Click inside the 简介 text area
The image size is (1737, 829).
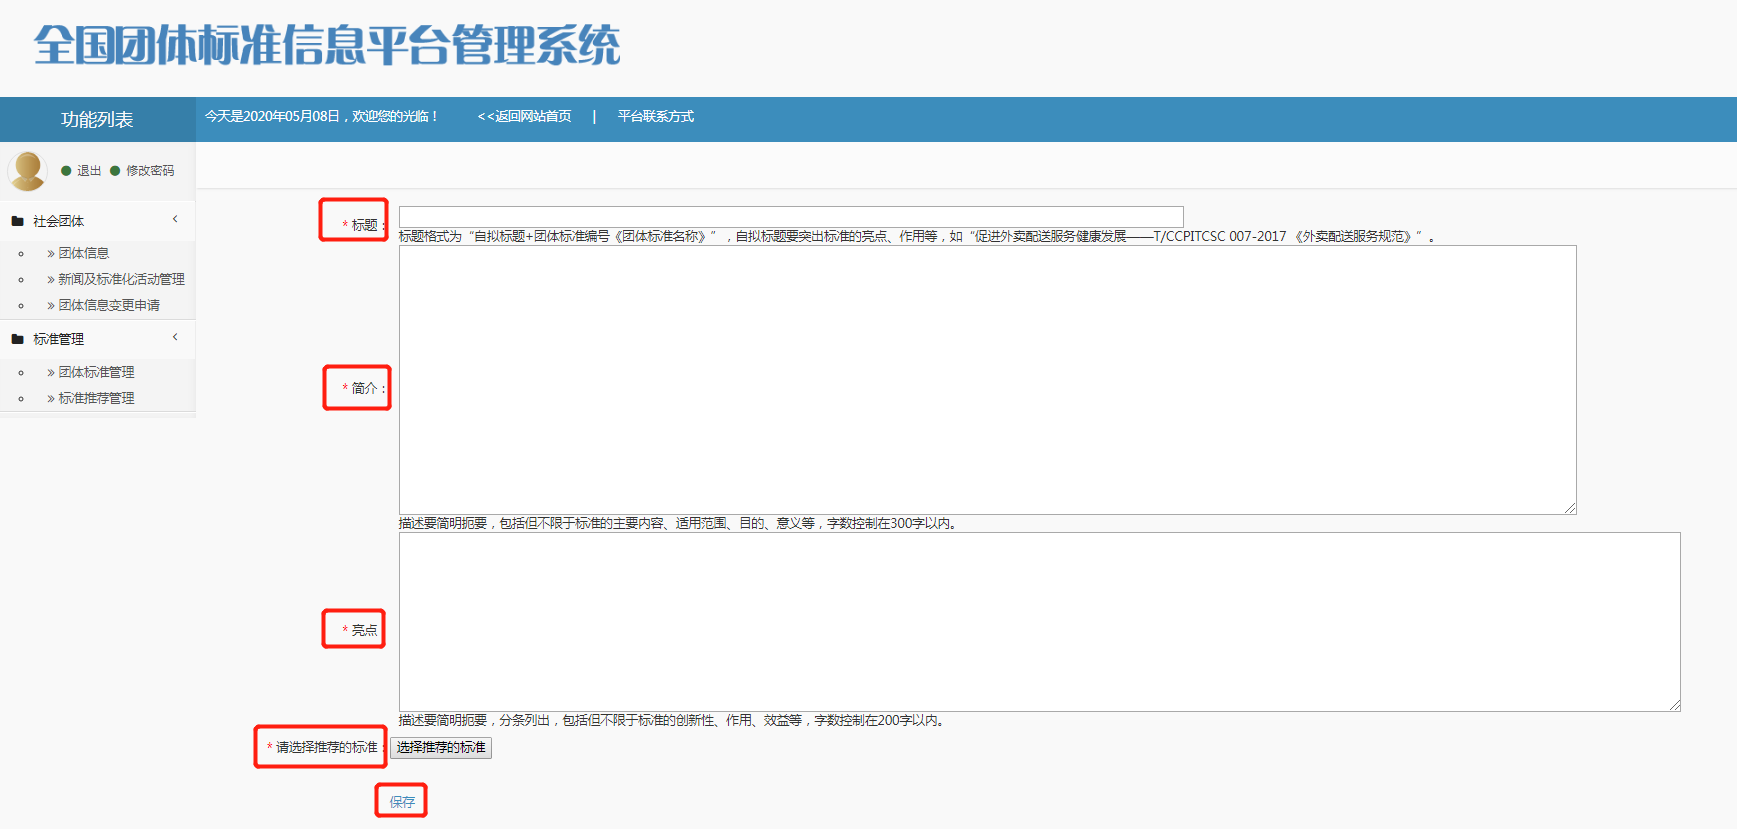point(987,380)
